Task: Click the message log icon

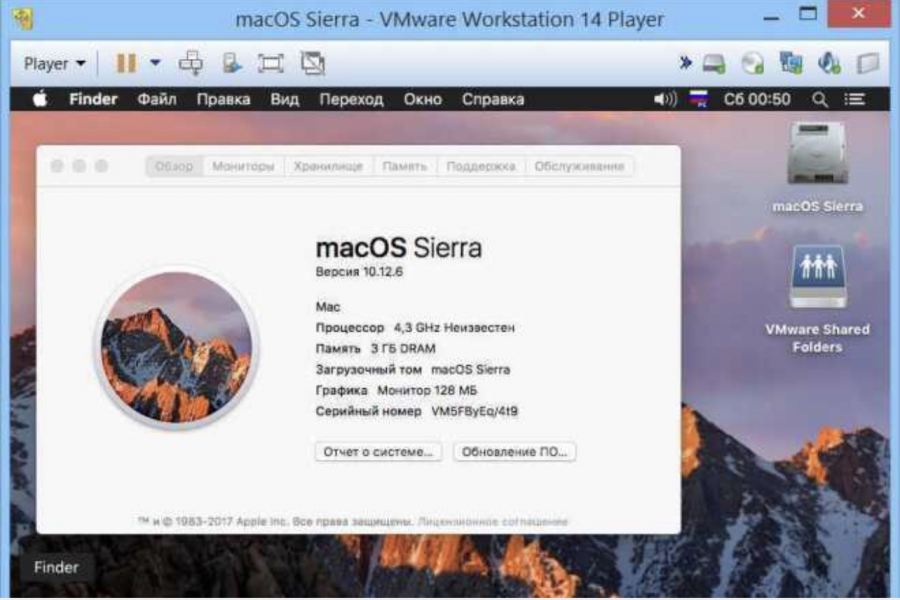Action: pyautogui.click(x=868, y=63)
